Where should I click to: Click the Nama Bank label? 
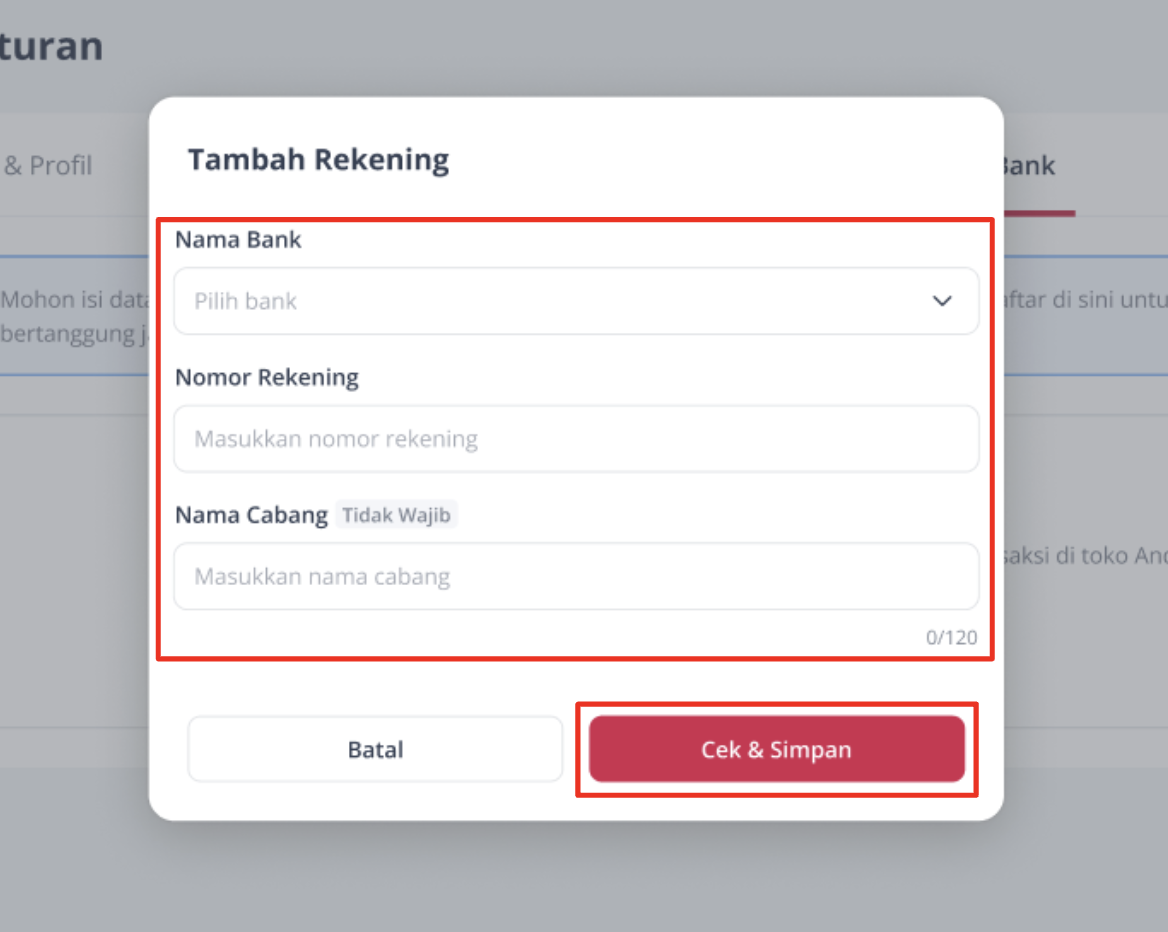point(238,240)
